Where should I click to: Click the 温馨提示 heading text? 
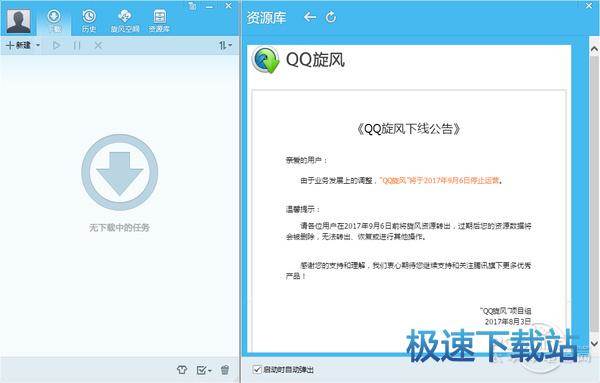[303, 209]
